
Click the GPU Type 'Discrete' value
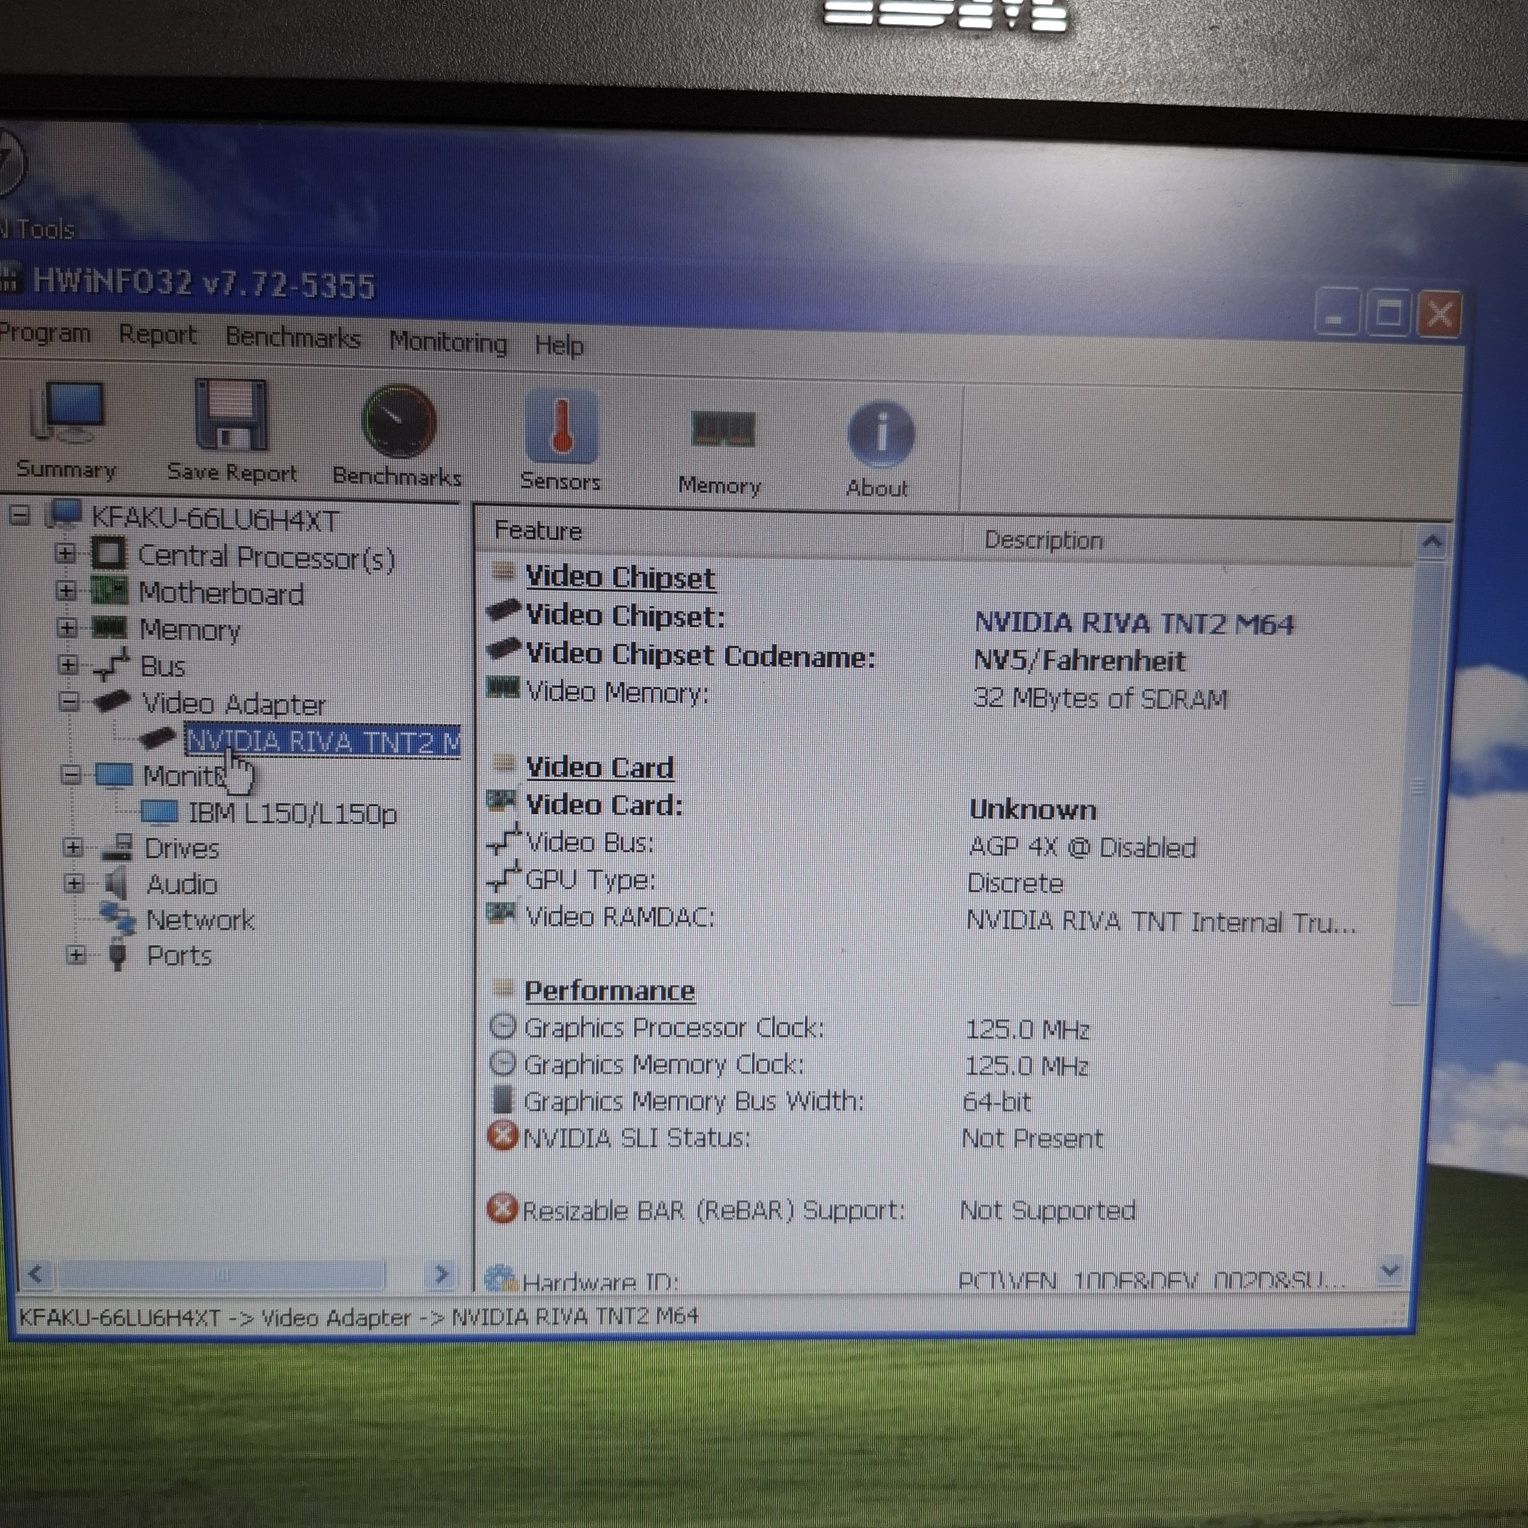pyautogui.click(x=1015, y=884)
